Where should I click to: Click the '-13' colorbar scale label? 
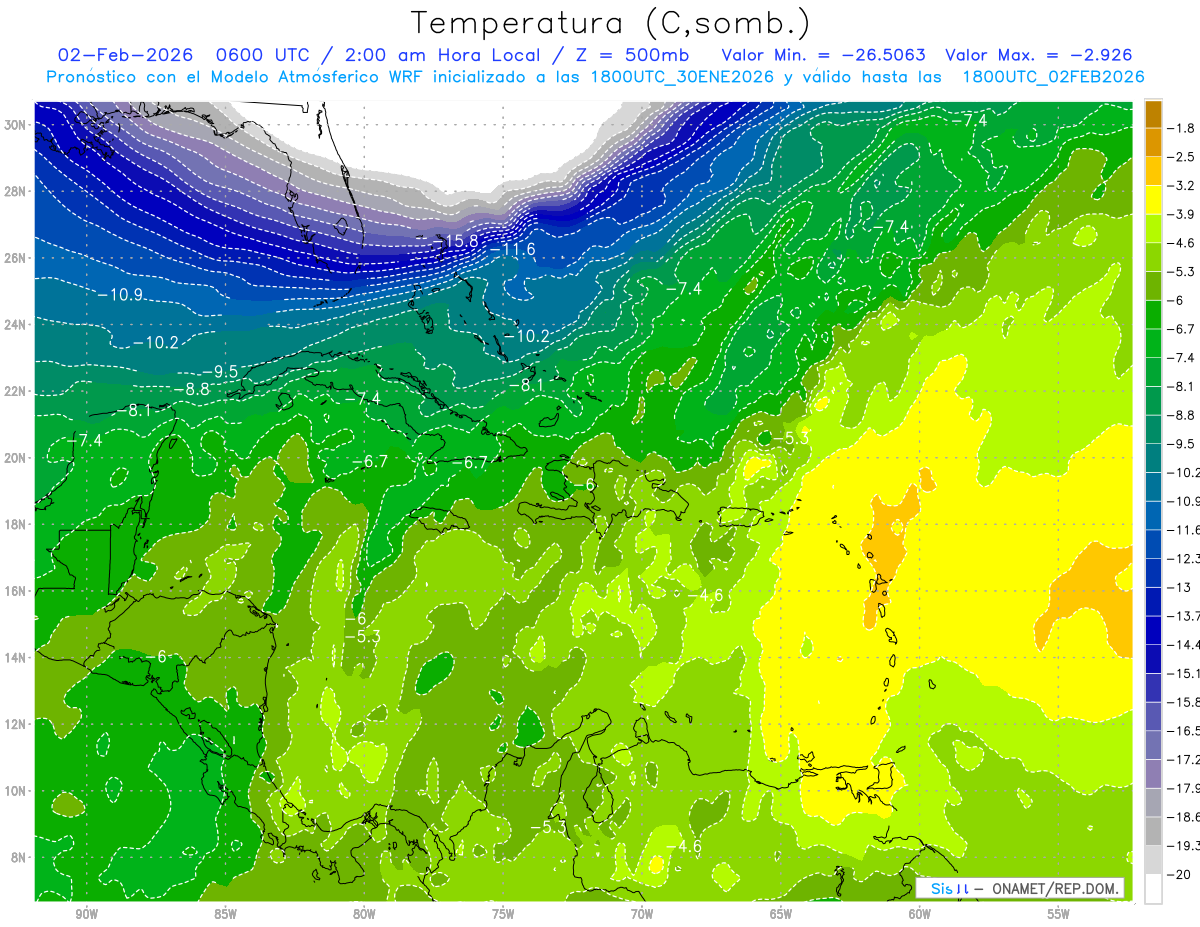(1178, 587)
